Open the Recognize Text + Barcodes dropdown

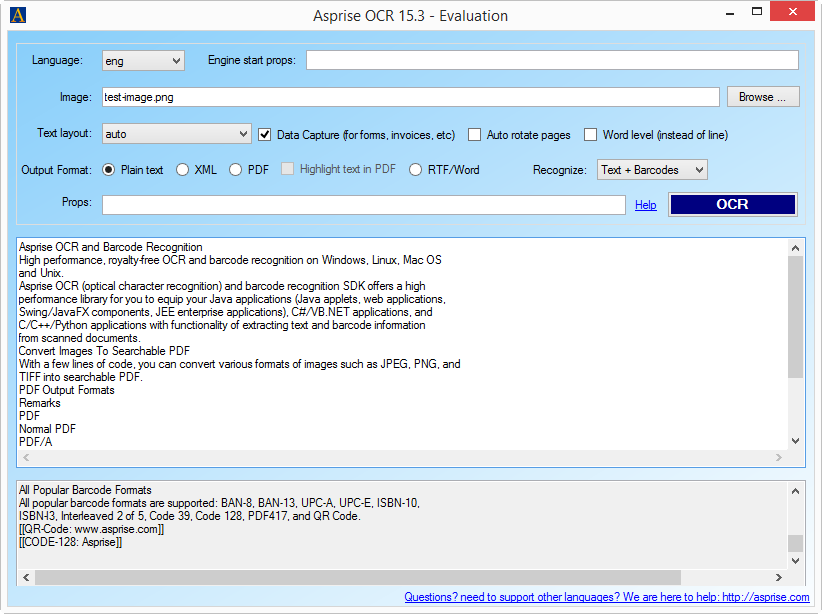652,170
